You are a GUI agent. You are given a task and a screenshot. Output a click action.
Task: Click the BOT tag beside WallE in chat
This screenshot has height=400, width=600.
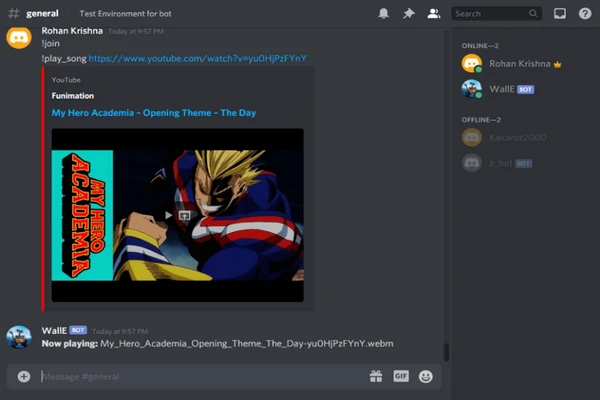pyautogui.click(x=78, y=330)
